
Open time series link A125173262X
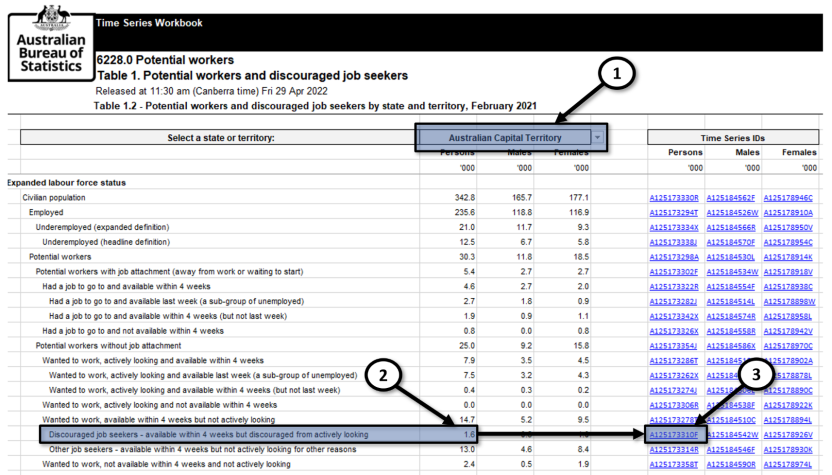(x=674, y=376)
